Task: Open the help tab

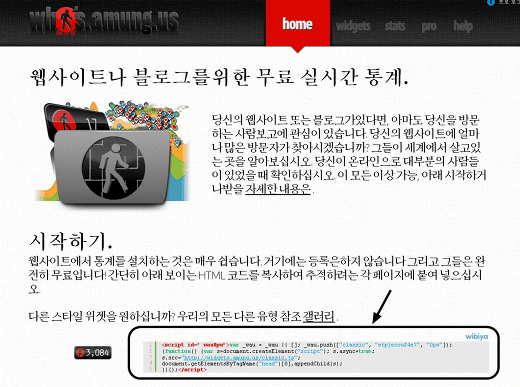Action: click(x=463, y=26)
